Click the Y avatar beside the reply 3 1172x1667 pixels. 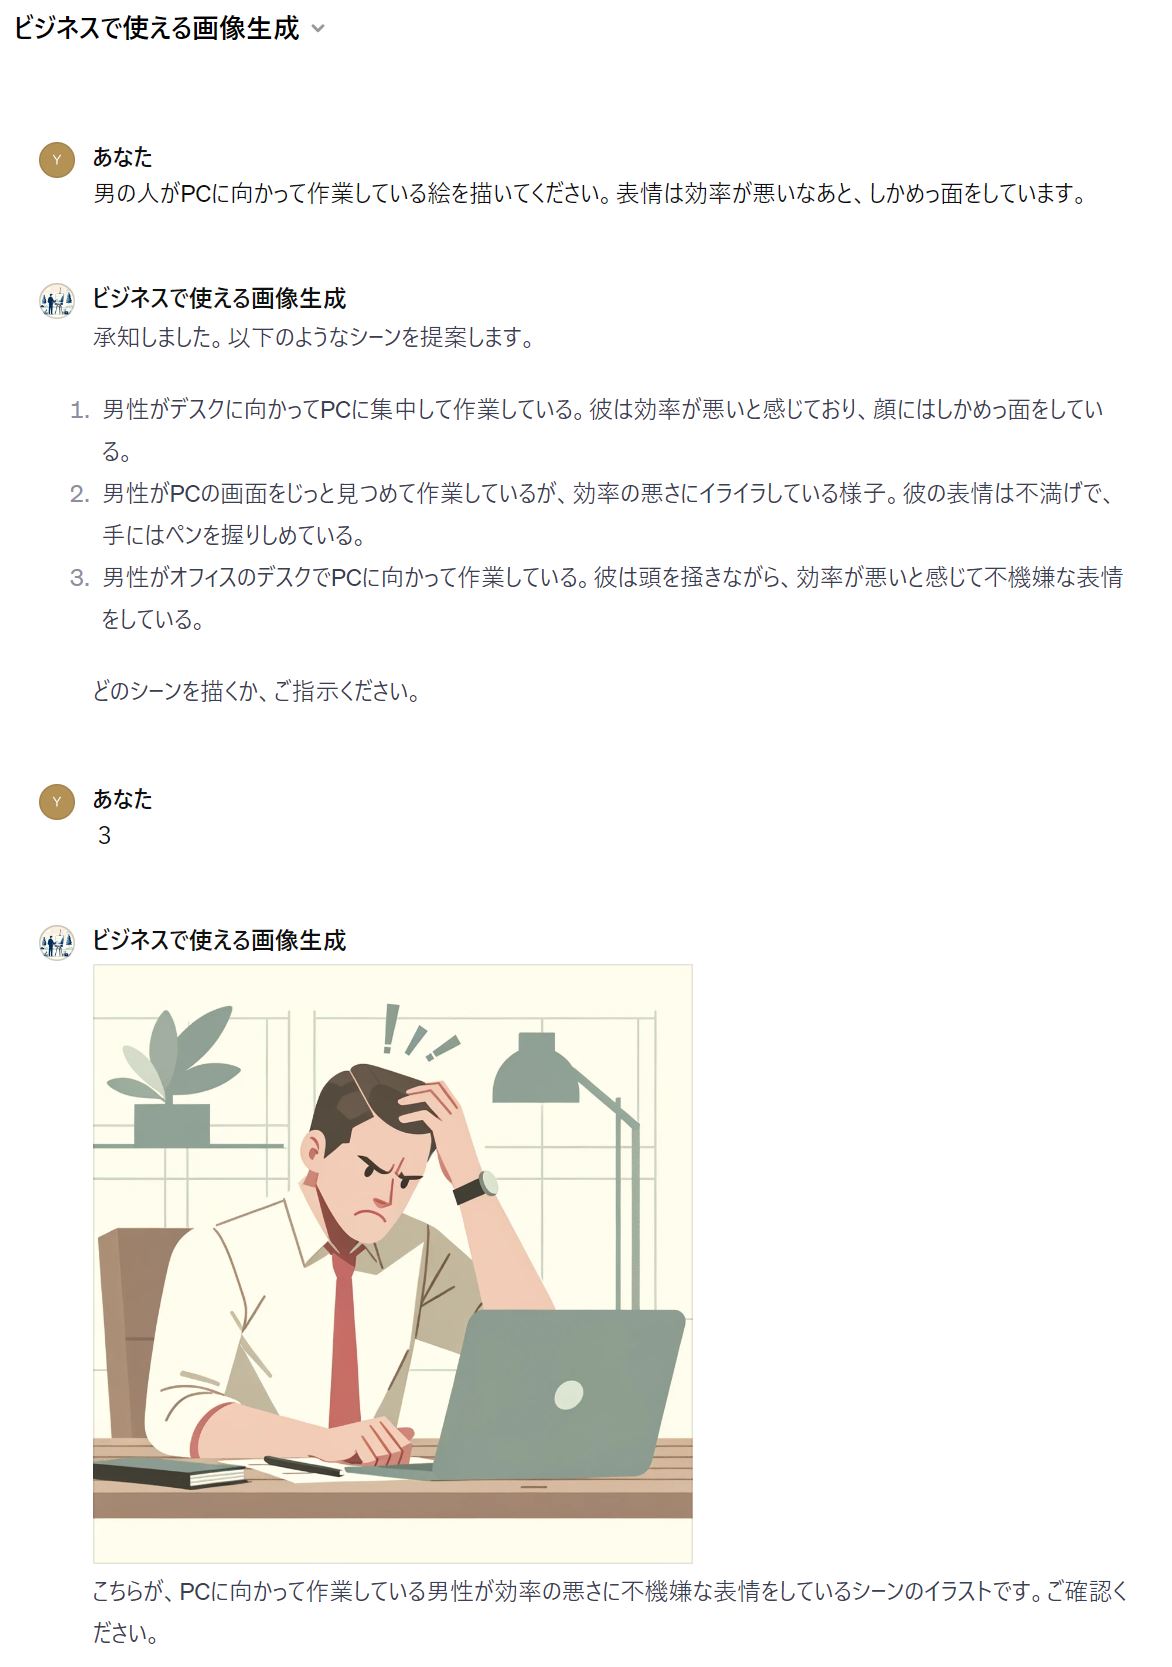coord(57,802)
